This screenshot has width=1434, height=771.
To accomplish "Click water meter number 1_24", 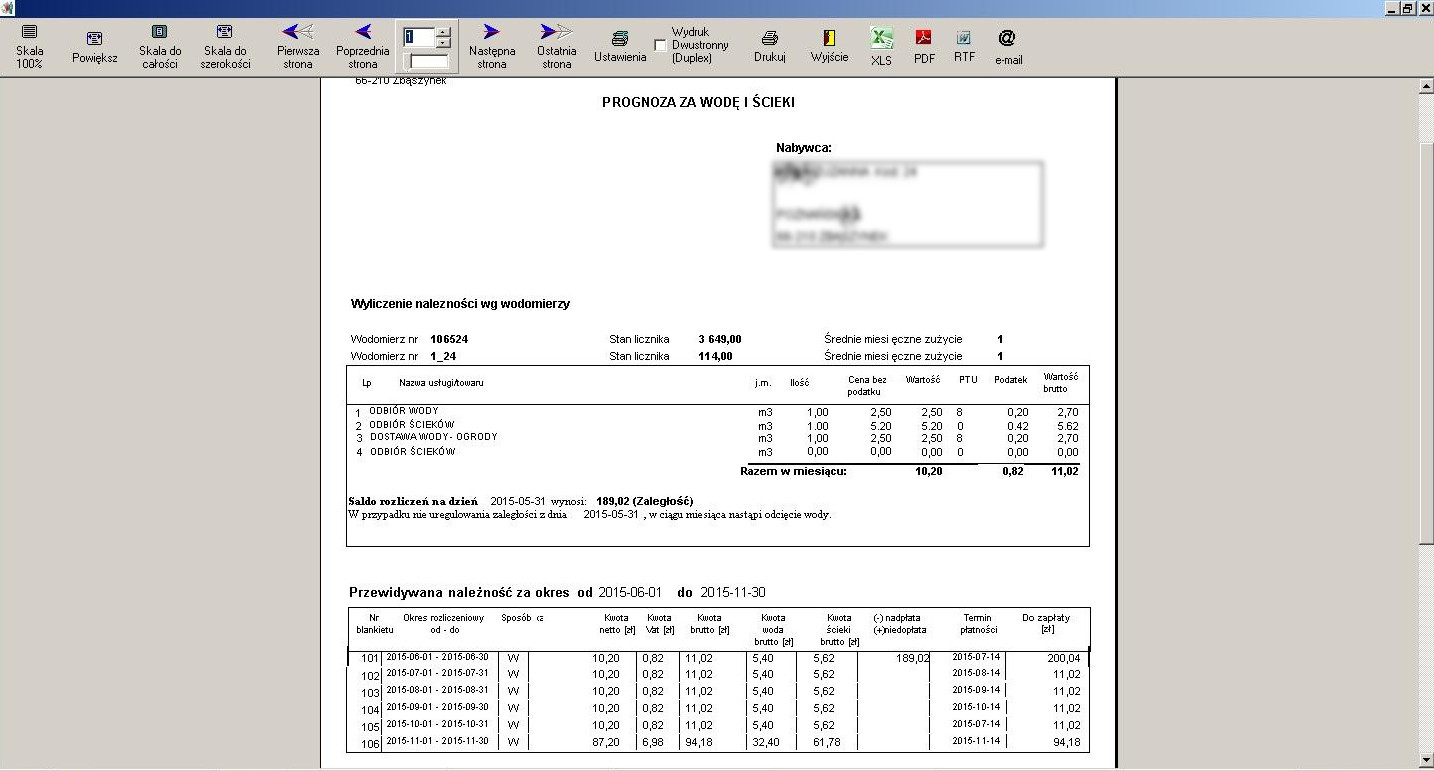I will tap(444, 356).
